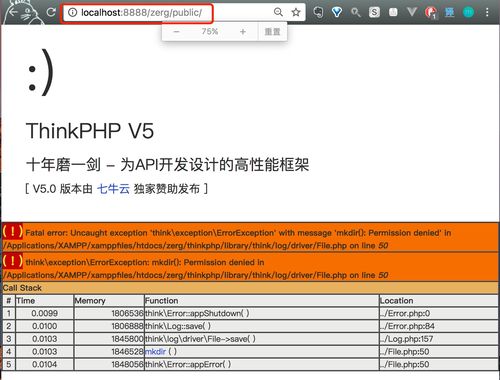
Task: Click the ThinkPHP V5 heading
Action: click(x=90, y=131)
